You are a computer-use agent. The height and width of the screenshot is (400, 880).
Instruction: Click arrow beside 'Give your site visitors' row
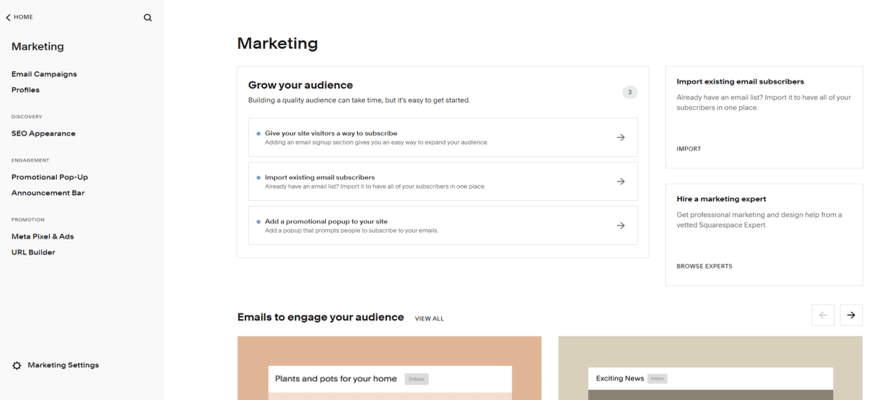[x=620, y=138]
